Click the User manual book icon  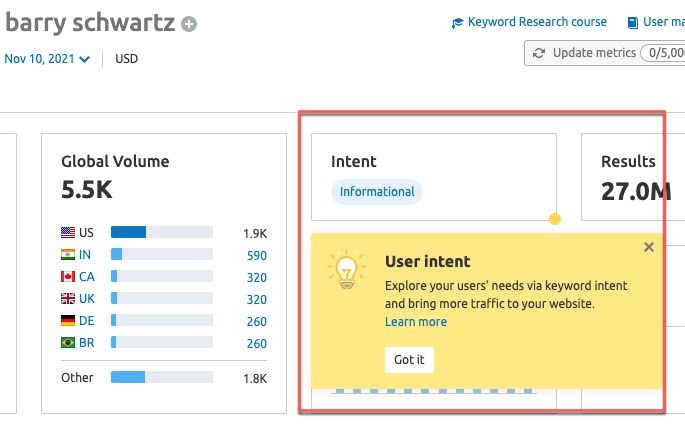632,23
